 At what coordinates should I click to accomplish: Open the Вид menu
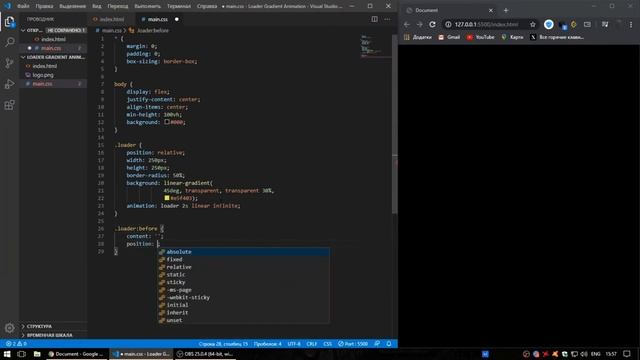tap(97, 6)
